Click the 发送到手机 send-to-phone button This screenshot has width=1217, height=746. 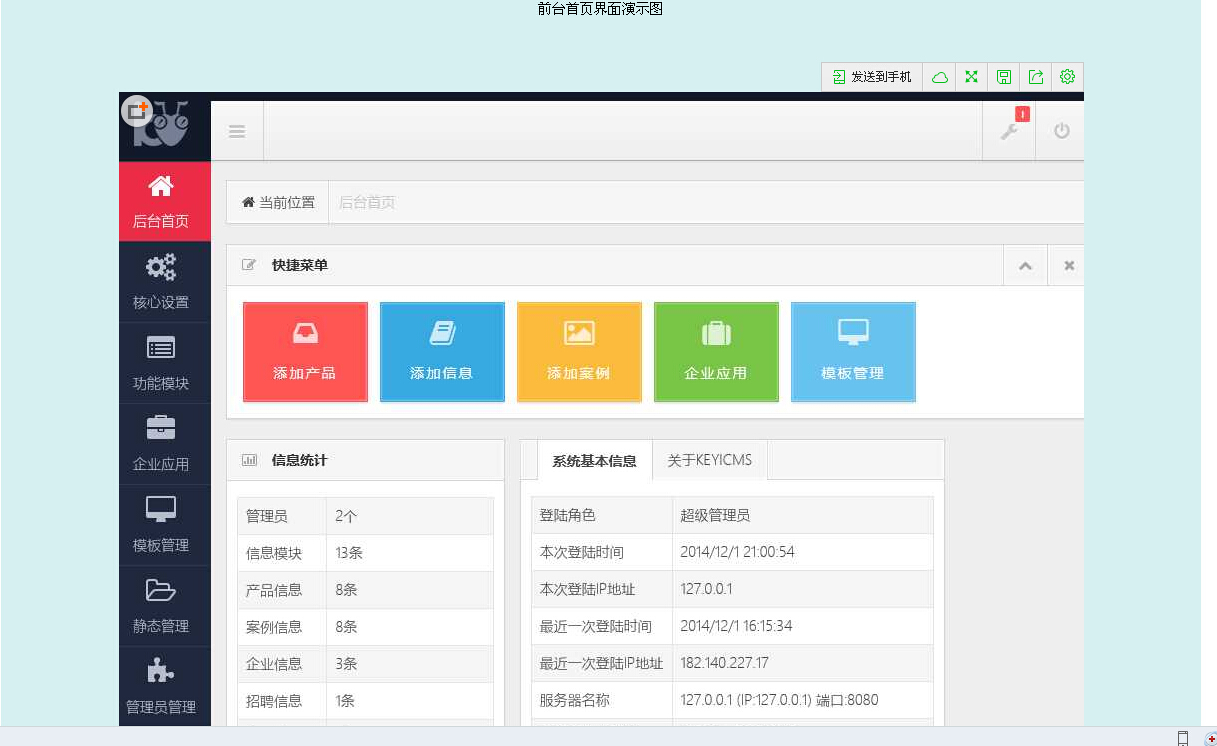[871, 77]
